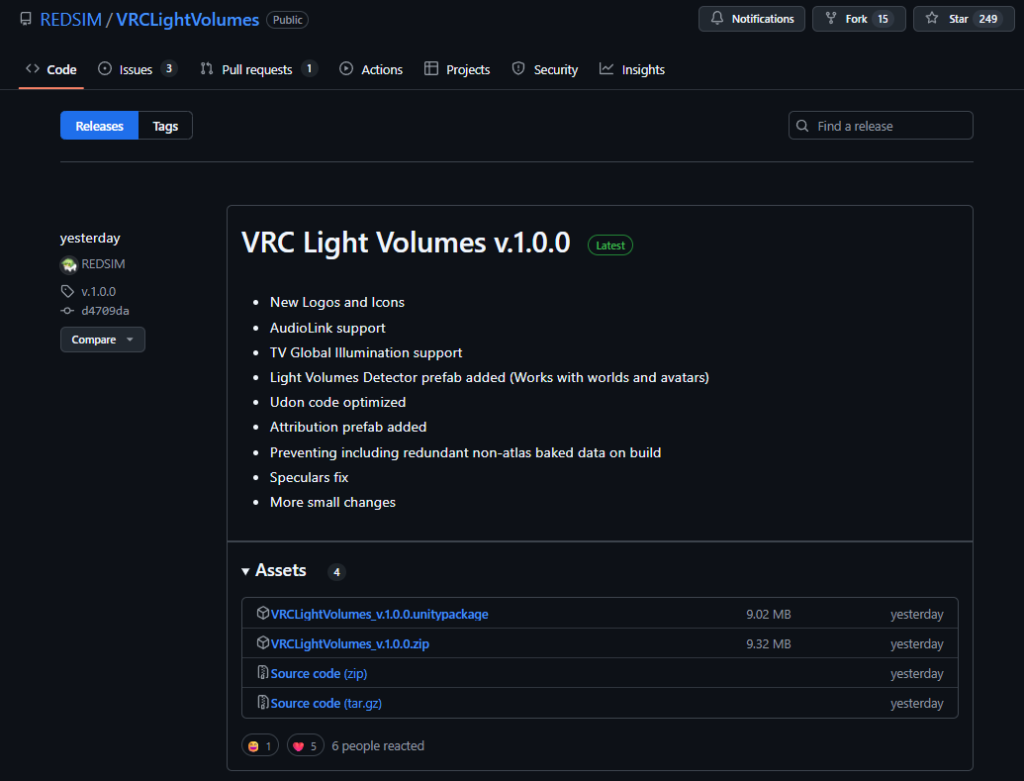
Task: Click the zip file icon of Source code (tar.gz)
Action: (263, 703)
